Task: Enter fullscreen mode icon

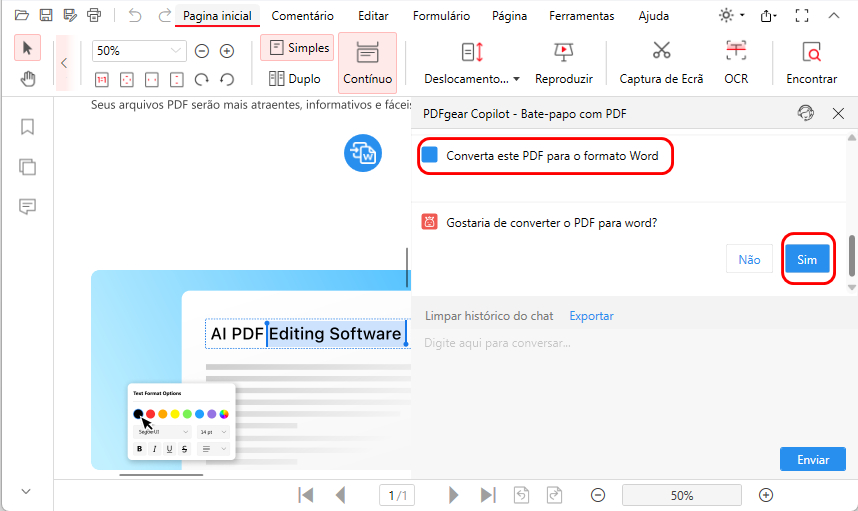Action: (802, 15)
